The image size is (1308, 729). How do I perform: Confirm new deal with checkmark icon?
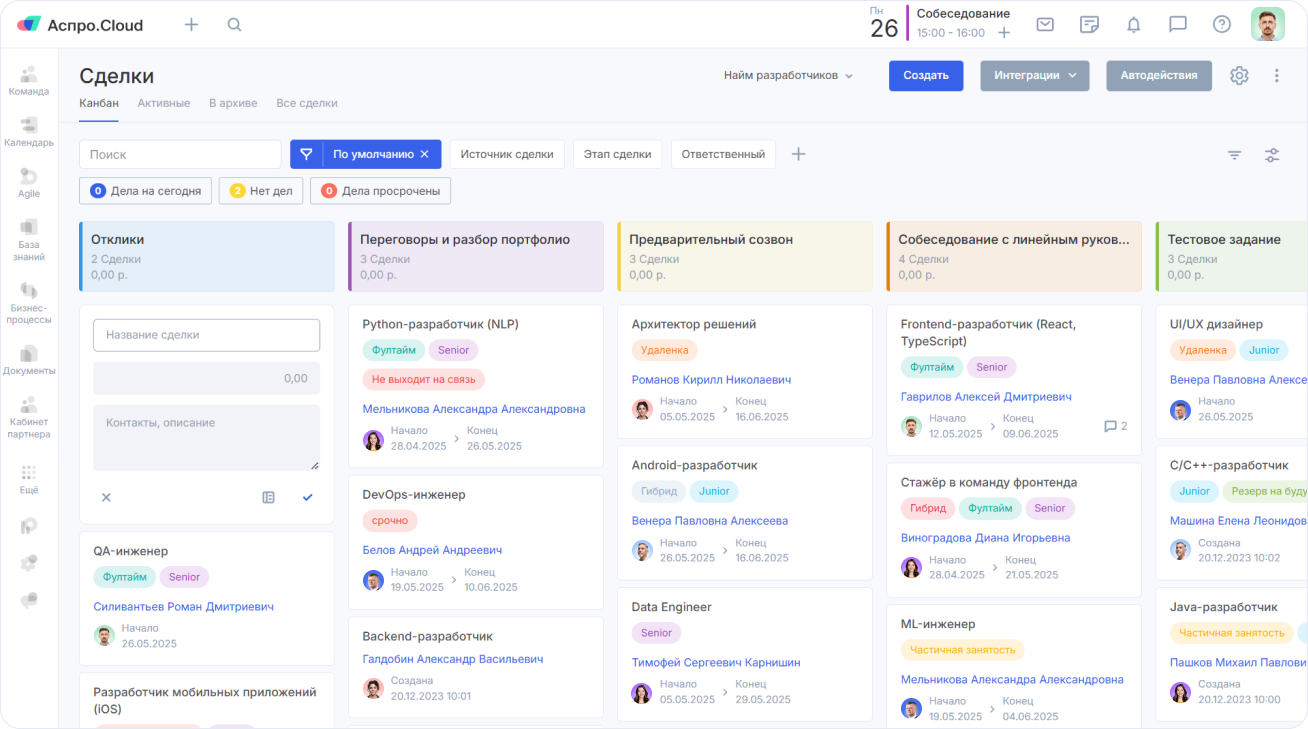point(307,497)
